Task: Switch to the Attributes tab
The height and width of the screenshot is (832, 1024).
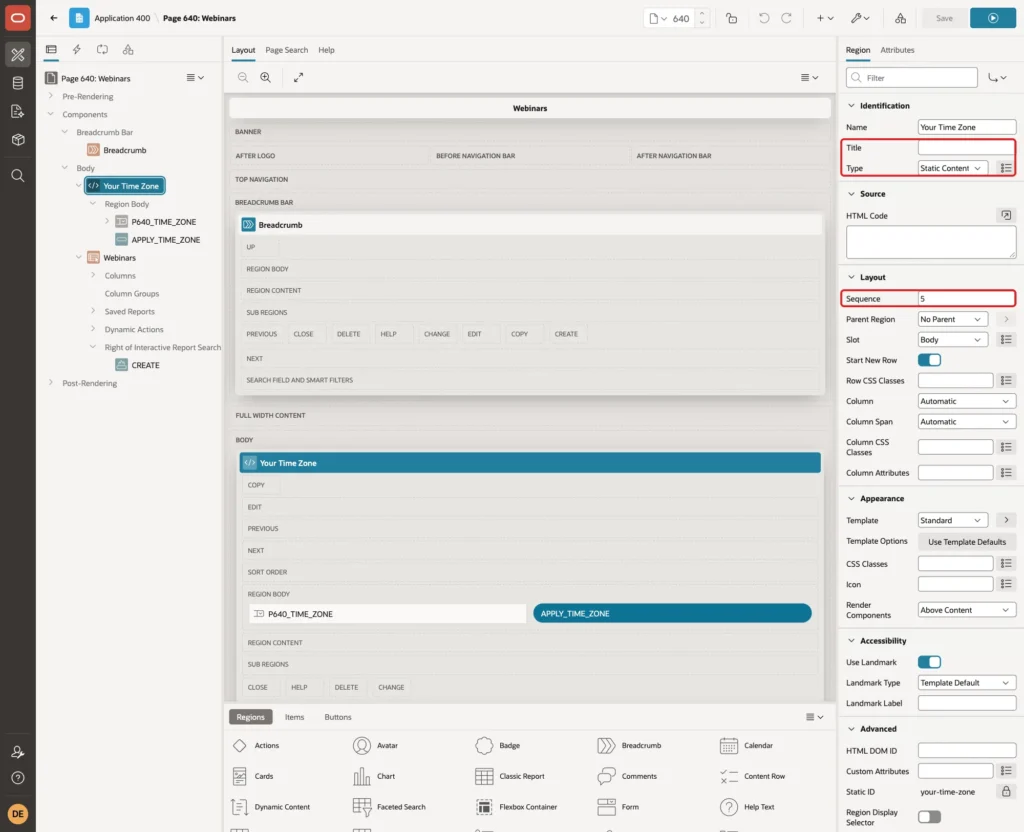Action: click(897, 50)
